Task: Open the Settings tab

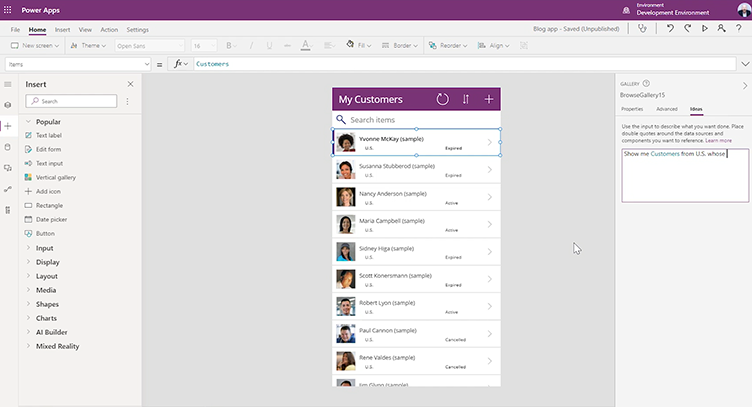Action: pyautogui.click(x=137, y=30)
